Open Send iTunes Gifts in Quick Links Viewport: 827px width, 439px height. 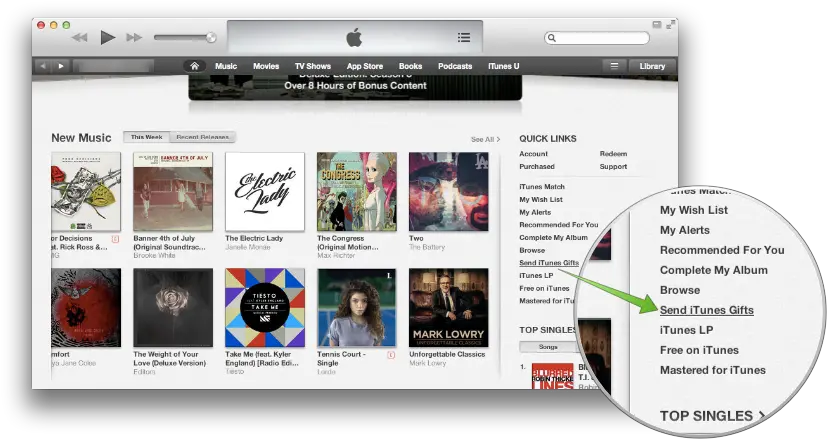coord(549,263)
